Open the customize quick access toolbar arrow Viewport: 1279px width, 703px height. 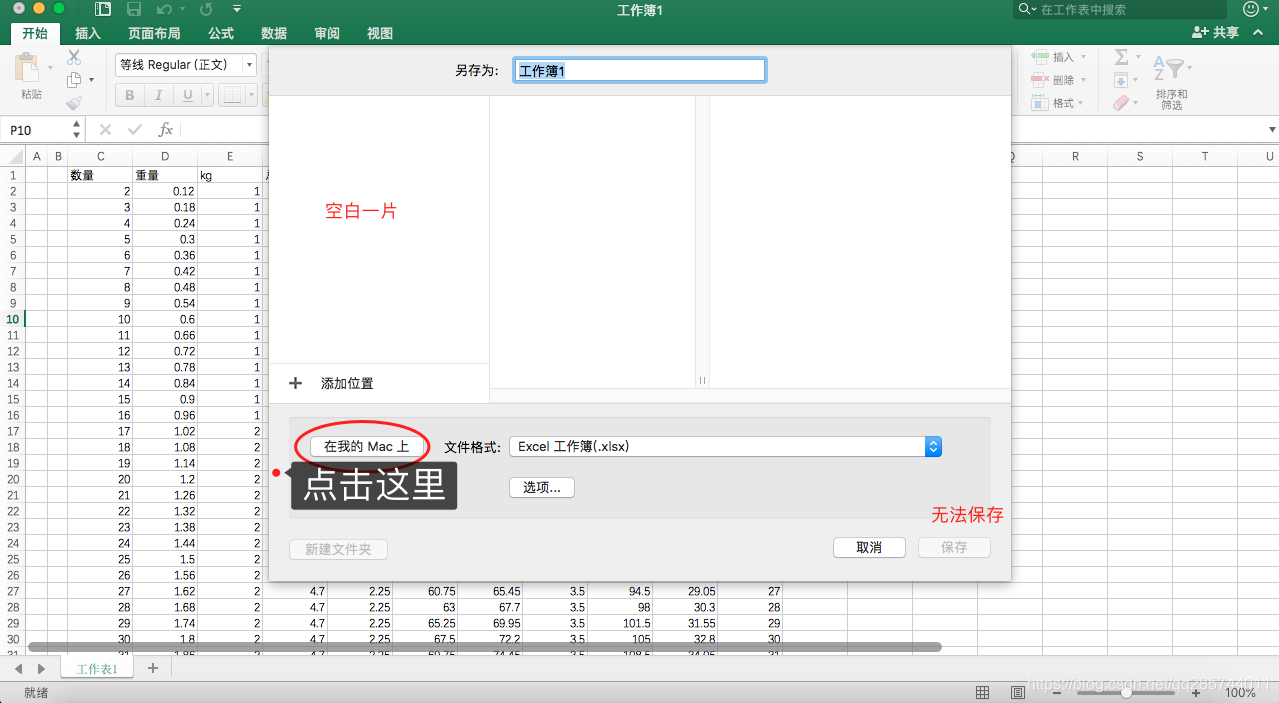237,10
